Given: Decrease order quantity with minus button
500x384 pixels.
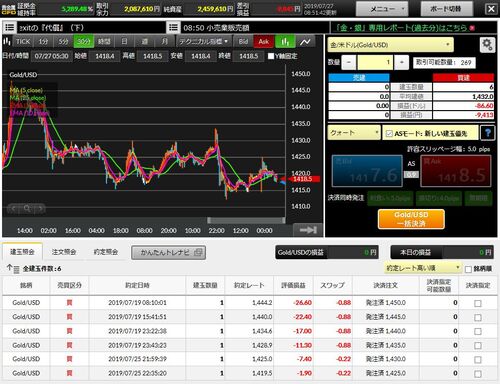Looking at the screenshot, I should pos(349,62).
